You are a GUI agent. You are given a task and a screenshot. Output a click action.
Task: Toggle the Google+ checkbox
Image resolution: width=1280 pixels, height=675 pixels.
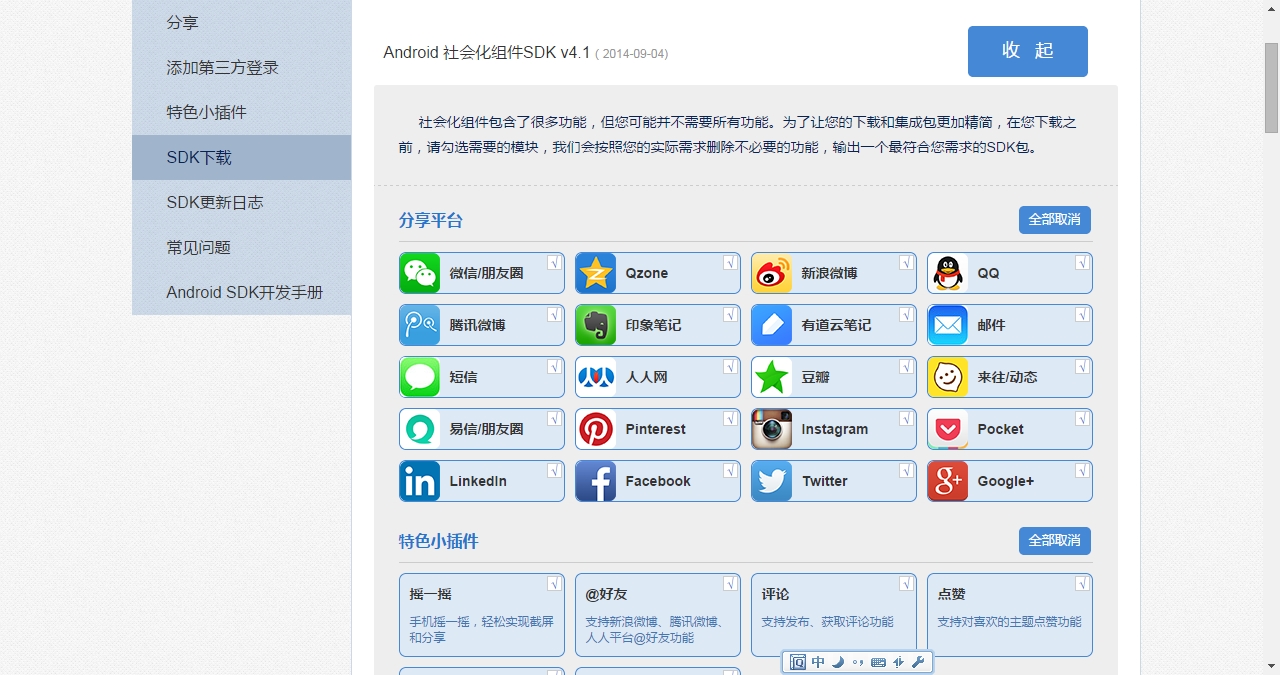(1082, 470)
